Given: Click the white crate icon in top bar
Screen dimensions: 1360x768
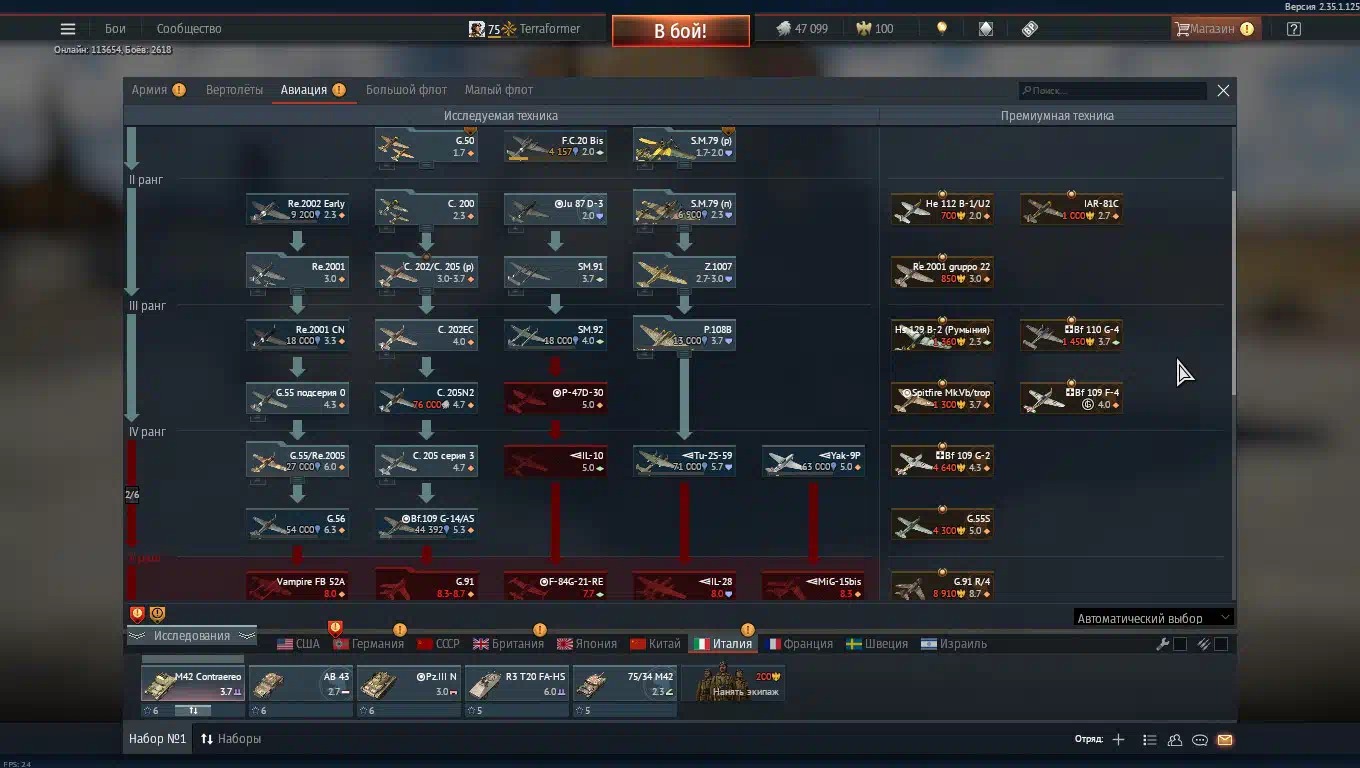Looking at the screenshot, I should (x=986, y=29).
